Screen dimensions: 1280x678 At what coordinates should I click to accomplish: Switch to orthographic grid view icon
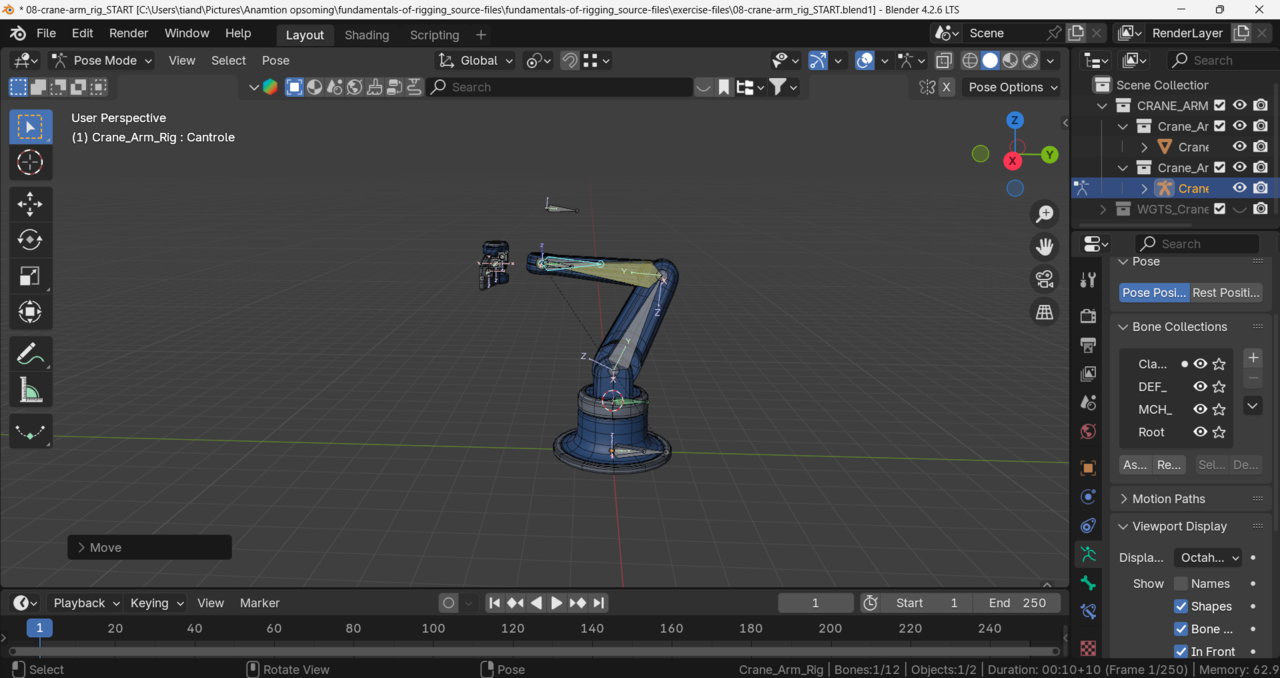coord(1045,313)
